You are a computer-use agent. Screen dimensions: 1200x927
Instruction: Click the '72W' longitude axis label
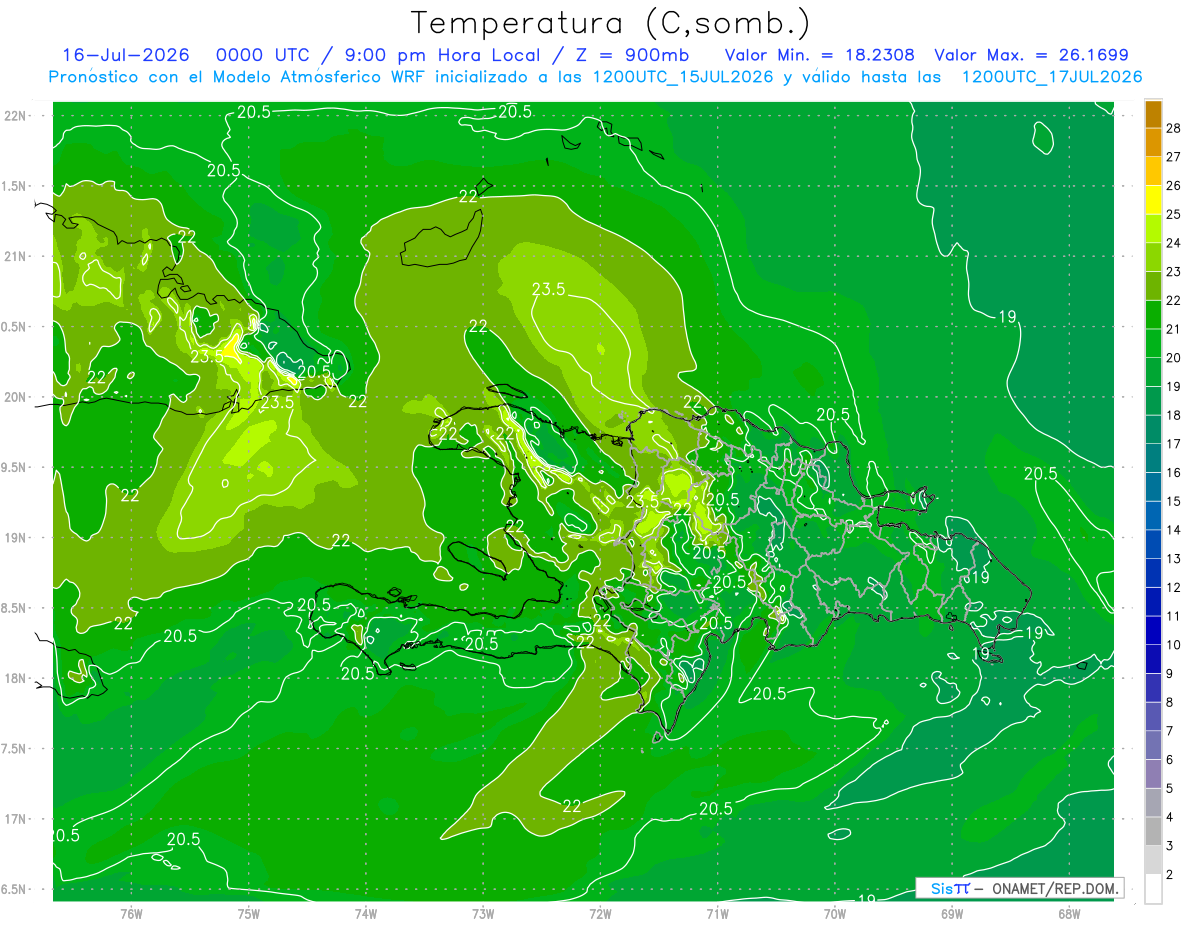tap(600, 914)
